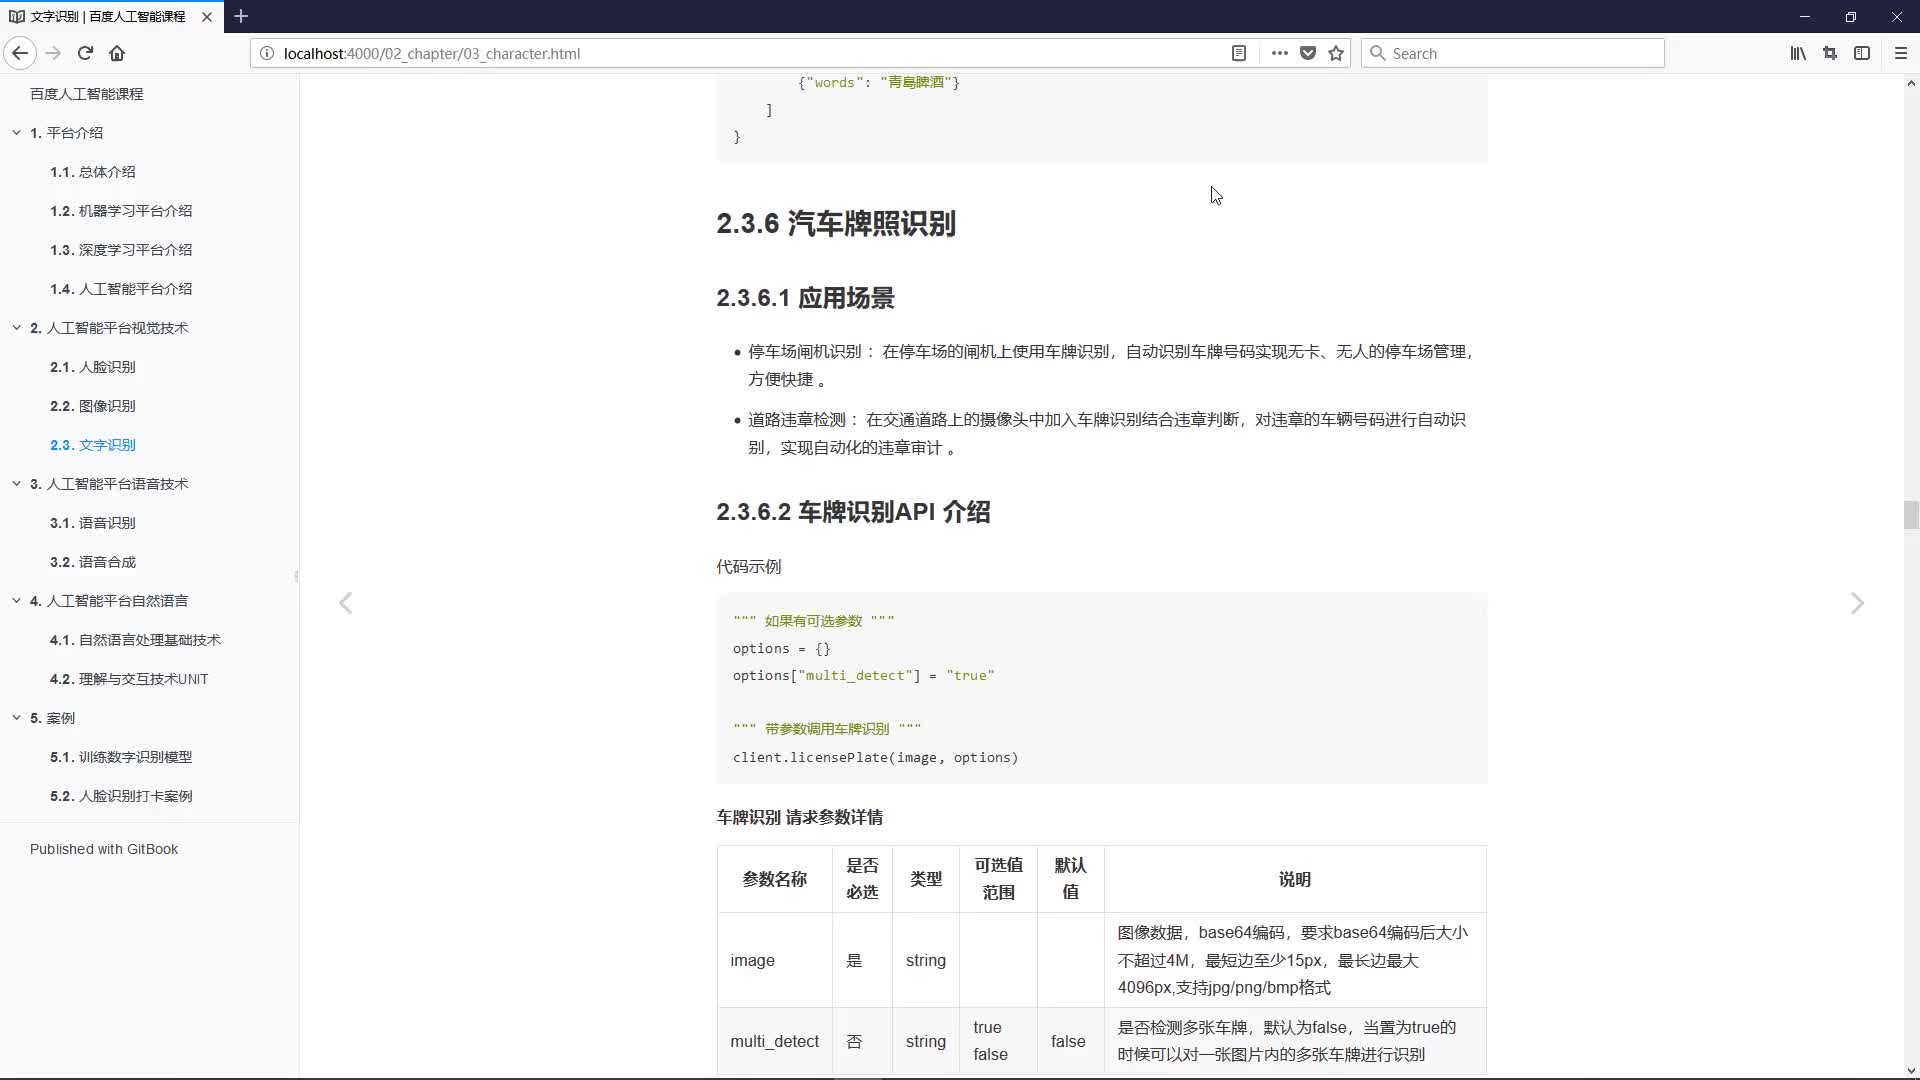Open 4. 人工智能平台自然语言 chapter
1920x1080 pixels.
[x=109, y=600]
